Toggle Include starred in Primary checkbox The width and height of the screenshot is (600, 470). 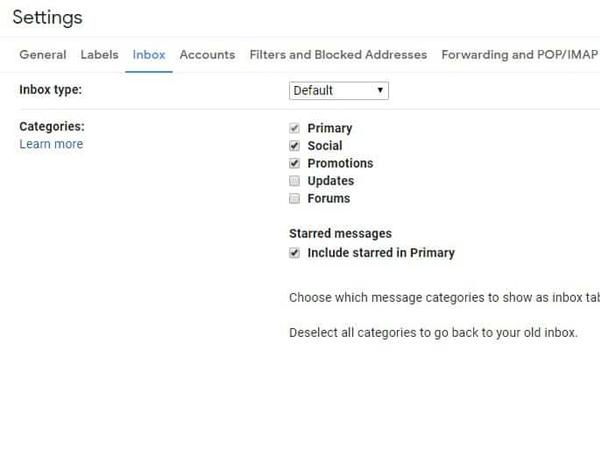tap(294, 254)
